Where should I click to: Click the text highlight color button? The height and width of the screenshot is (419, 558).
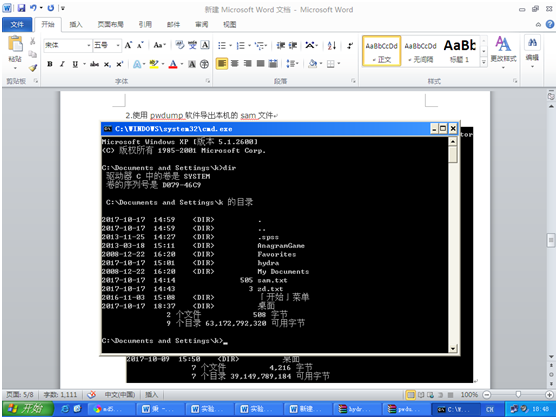click(x=154, y=64)
